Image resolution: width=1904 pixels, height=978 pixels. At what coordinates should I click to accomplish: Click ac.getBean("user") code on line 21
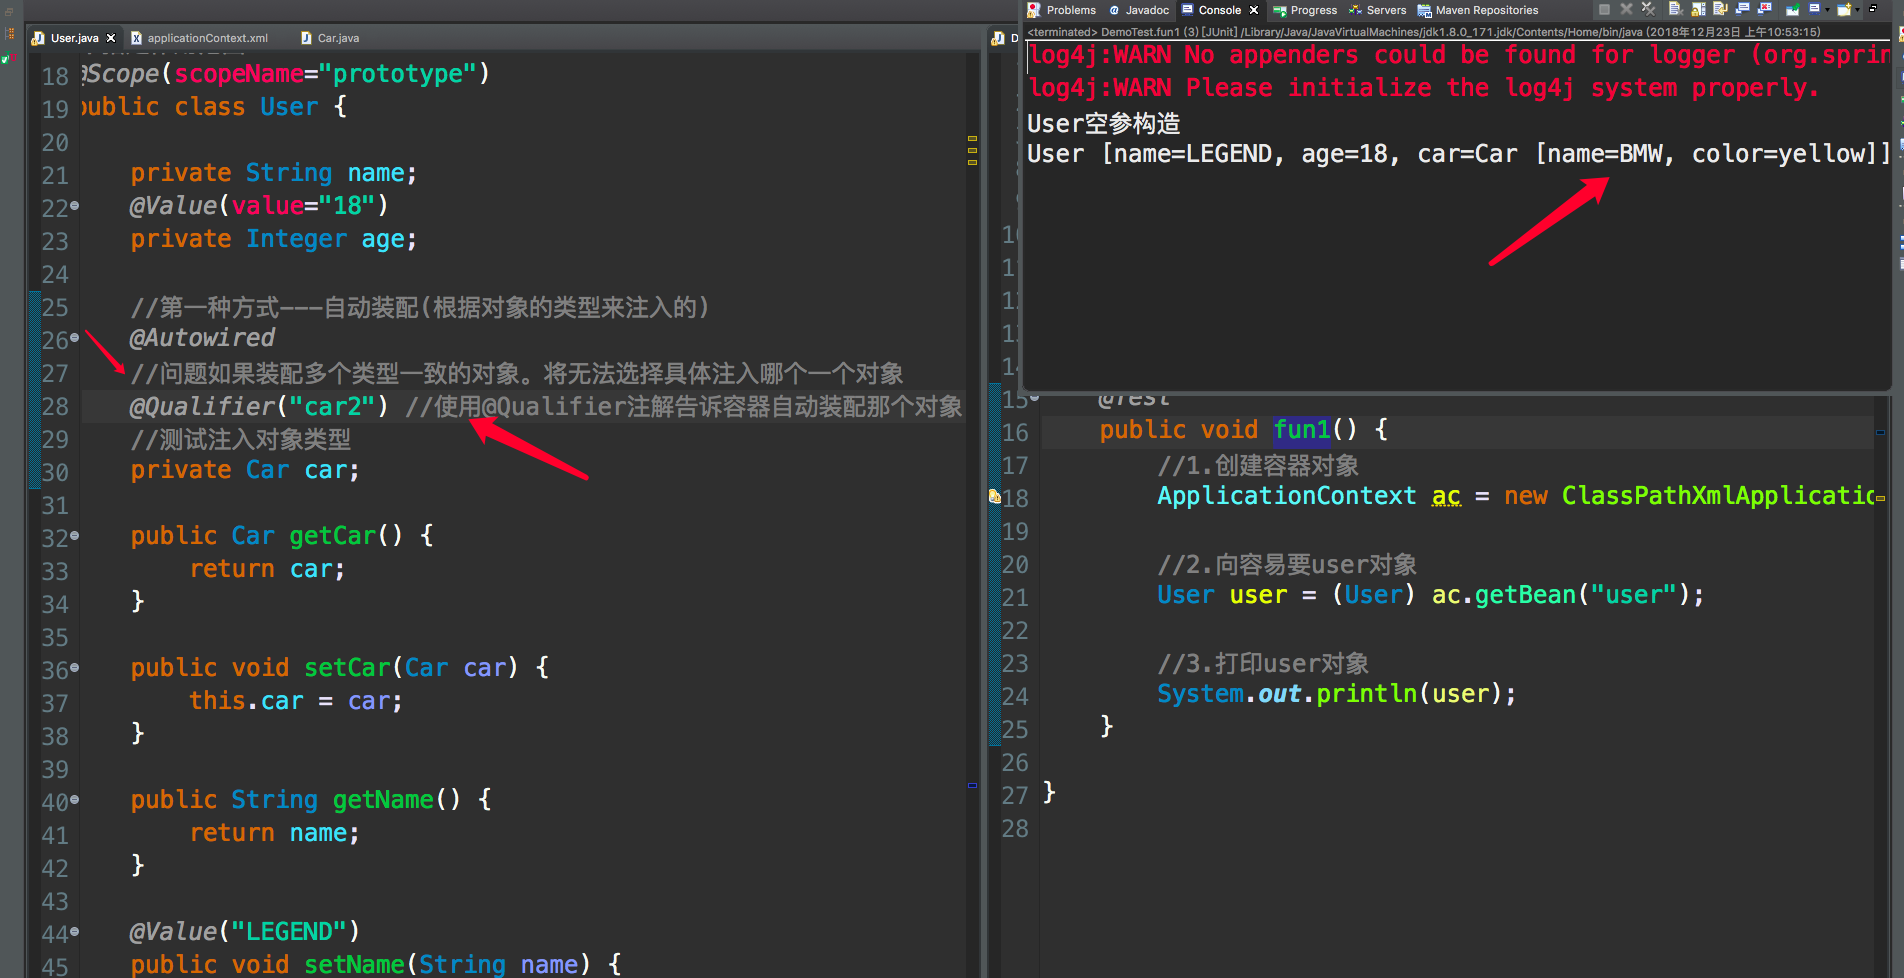pos(1561,595)
